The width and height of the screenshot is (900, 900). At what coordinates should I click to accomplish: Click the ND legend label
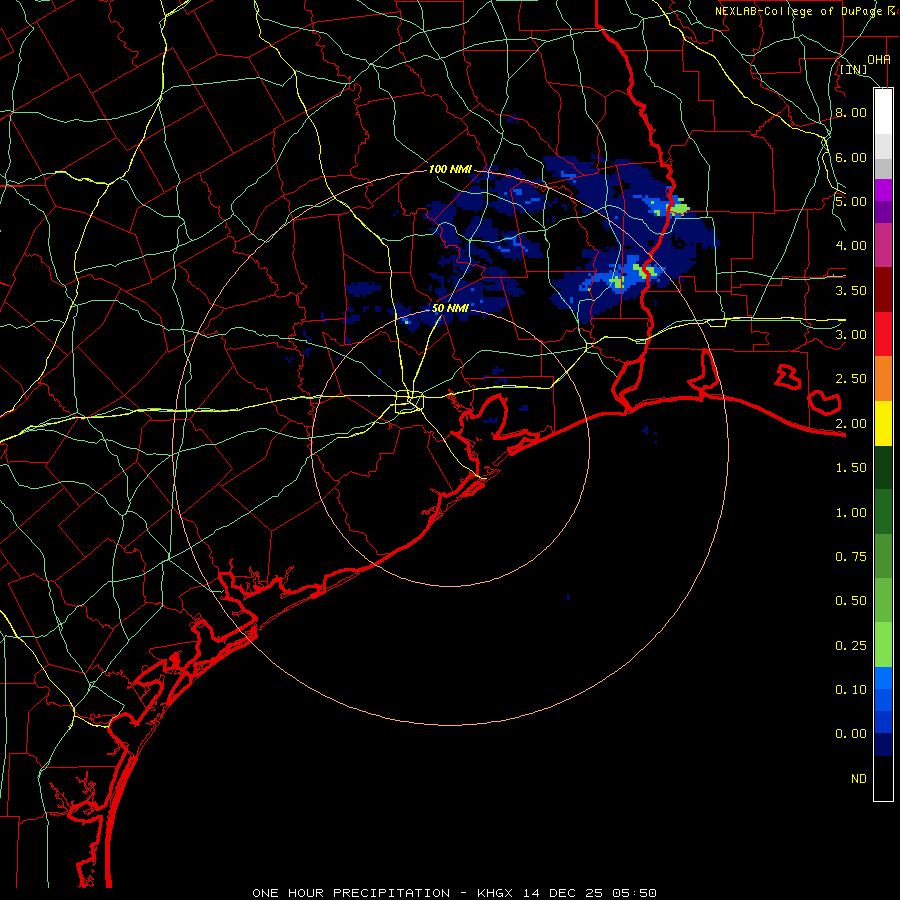coord(859,779)
